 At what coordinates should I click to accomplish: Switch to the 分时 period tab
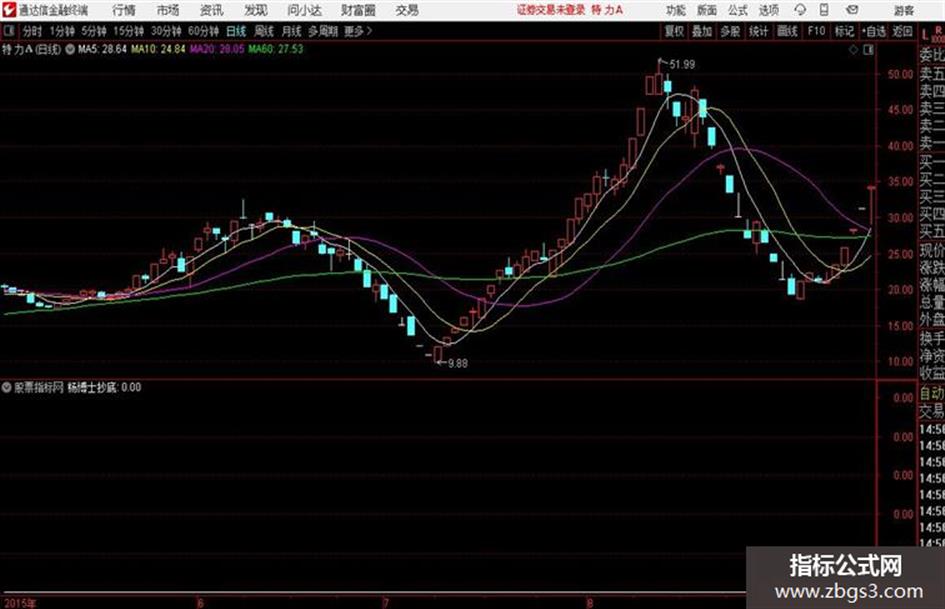pos(33,31)
